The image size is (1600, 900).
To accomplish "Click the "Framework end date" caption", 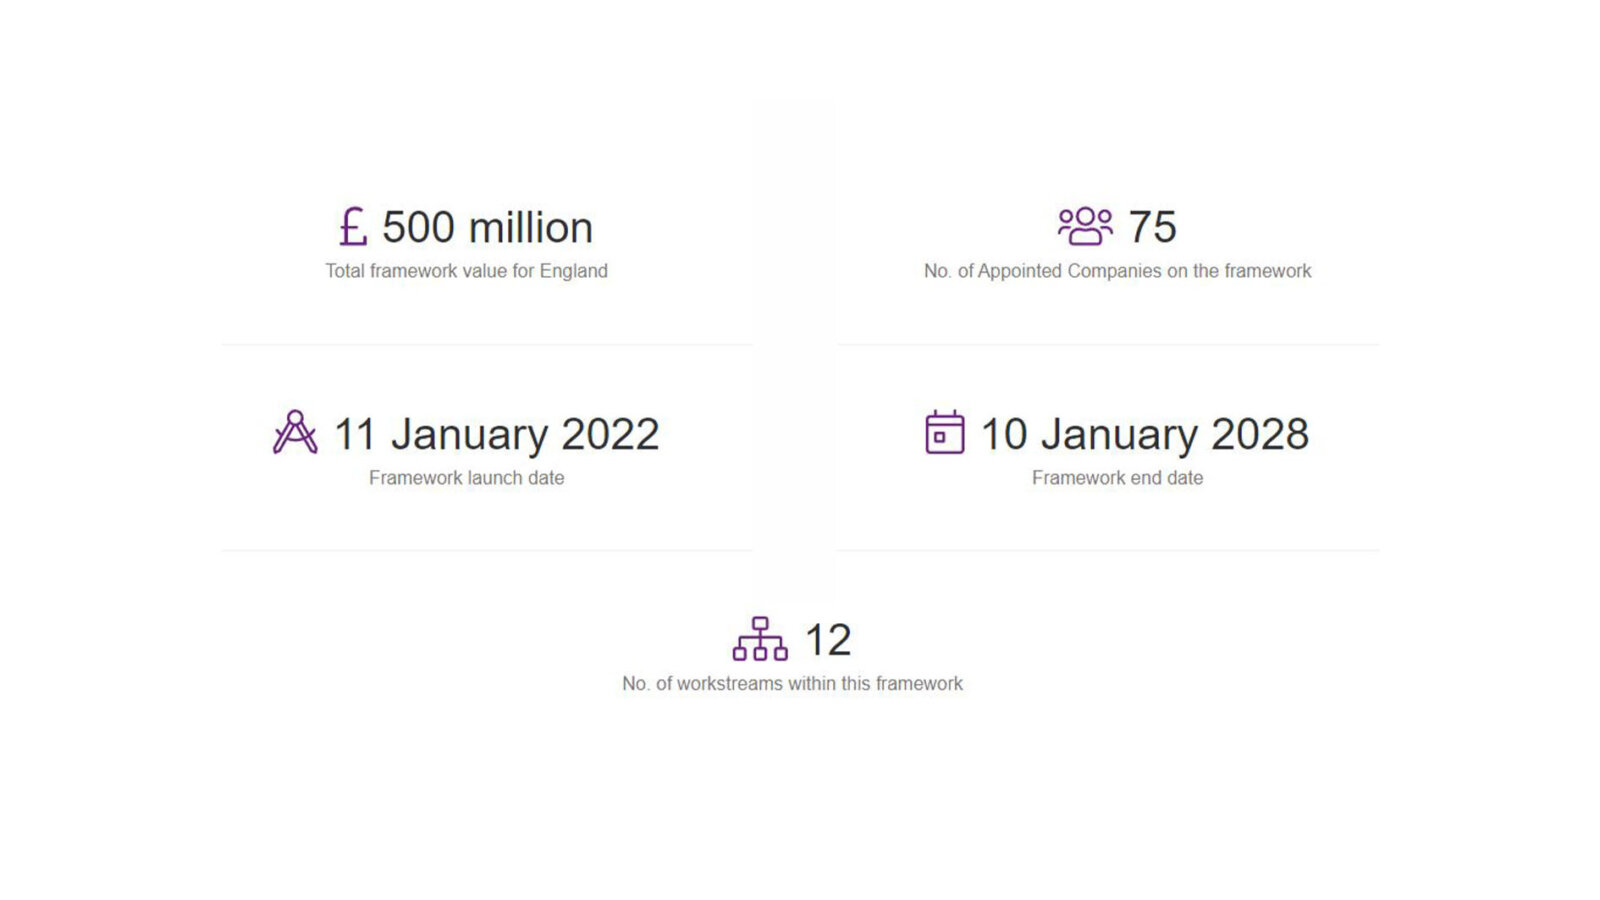I will click(x=1117, y=478).
